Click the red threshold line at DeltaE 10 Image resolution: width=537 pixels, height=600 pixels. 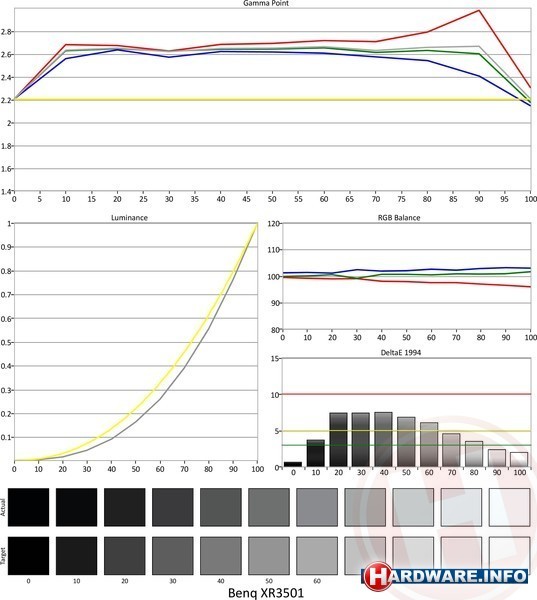(x=406, y=394)
